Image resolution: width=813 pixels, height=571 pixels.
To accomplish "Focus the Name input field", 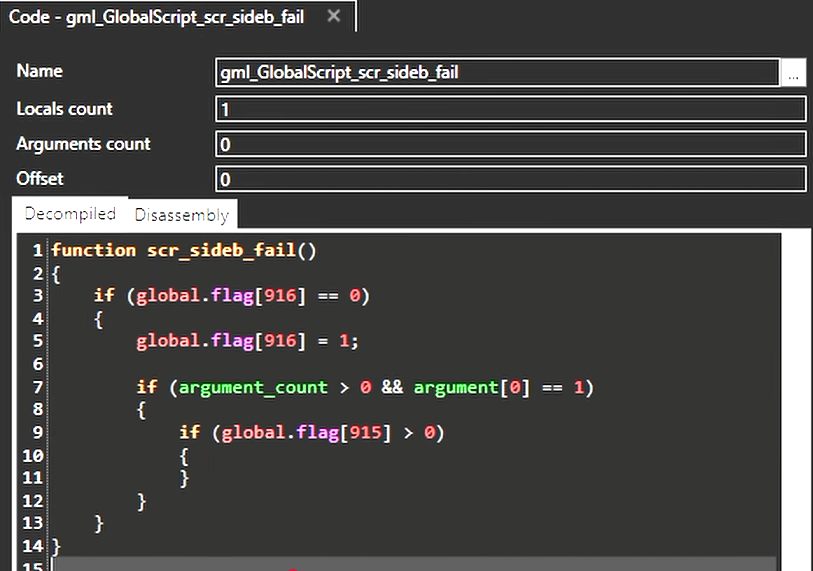I will click(x=497, y=73).
